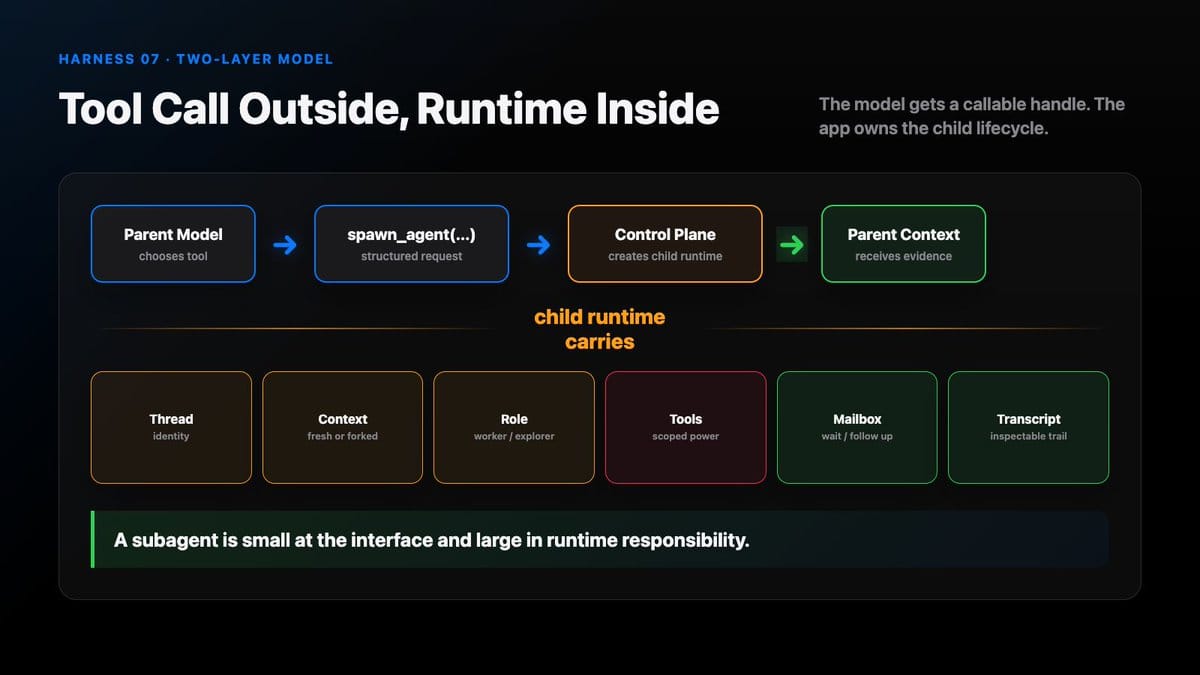
Task: Click the 'HARNESS 07 · TWO-LAYER MODEL' header label
Action: pyautogui.click(x=196, y=59)
